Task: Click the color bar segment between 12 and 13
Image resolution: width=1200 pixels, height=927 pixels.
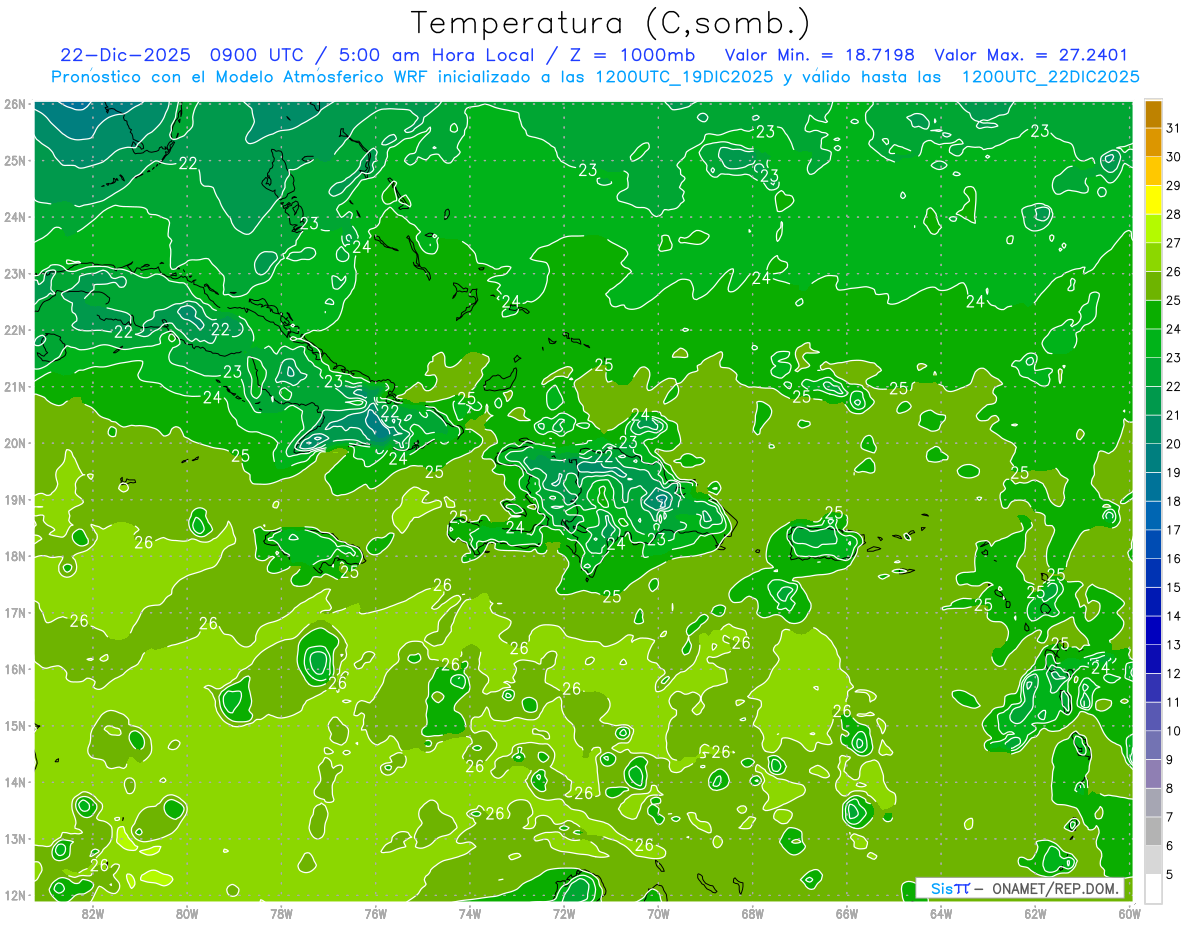Action: [1153, 659]
